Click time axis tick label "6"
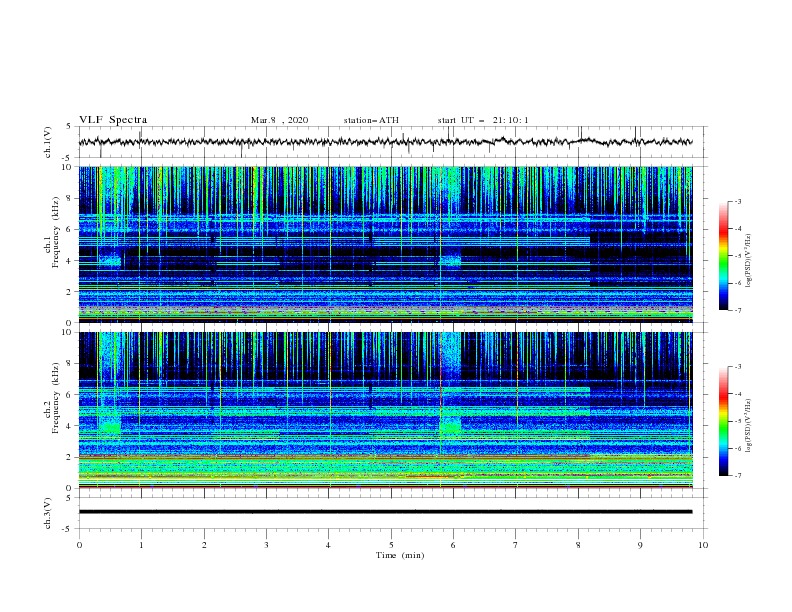Viewport: 792px width, 612px height. 454,545
